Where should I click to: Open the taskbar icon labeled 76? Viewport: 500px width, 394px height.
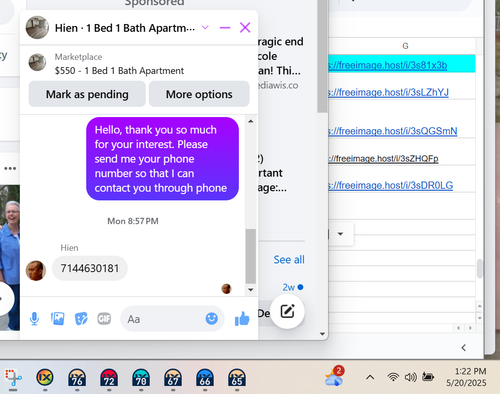click(x=77, y=378)
